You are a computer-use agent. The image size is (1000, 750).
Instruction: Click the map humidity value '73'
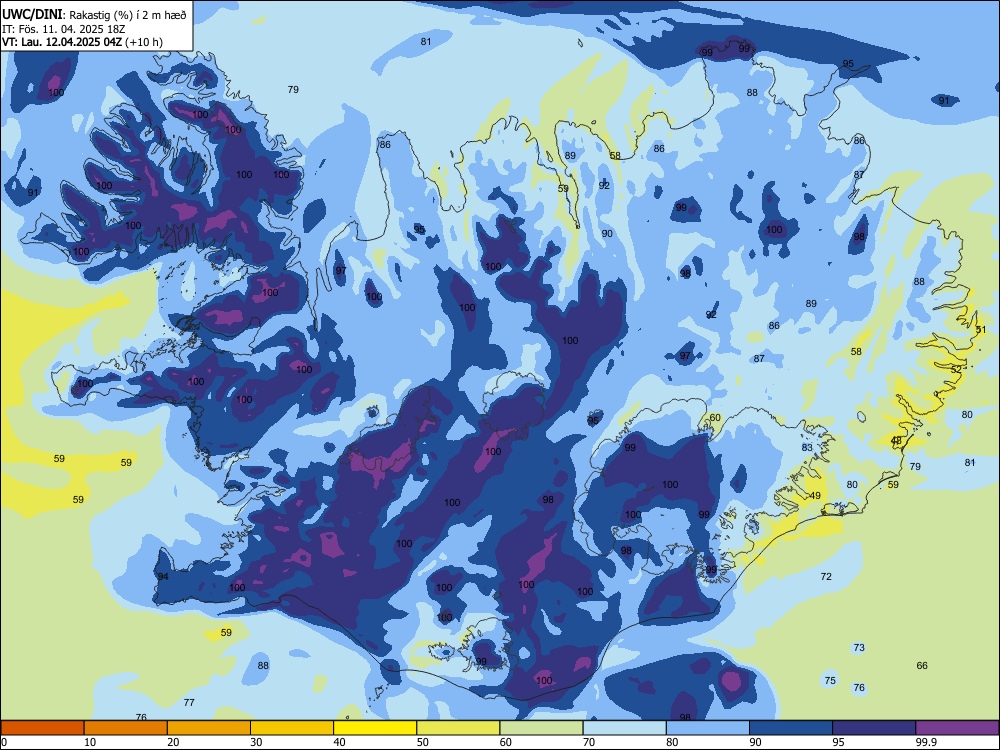point(859,647)
